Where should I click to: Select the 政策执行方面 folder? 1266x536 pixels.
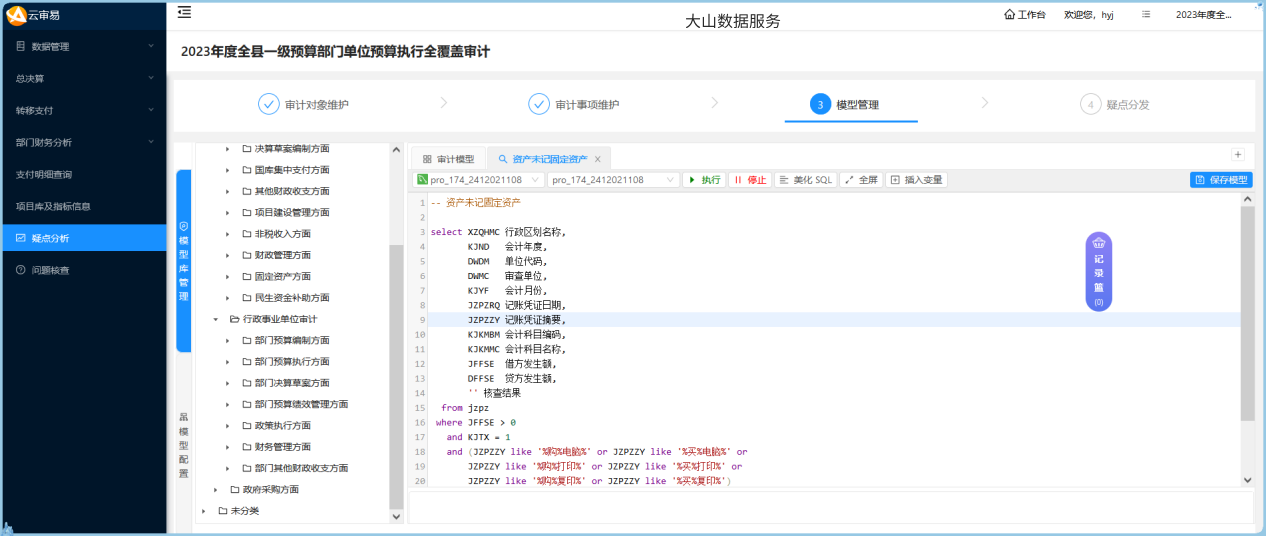click(x=276, y=426)
